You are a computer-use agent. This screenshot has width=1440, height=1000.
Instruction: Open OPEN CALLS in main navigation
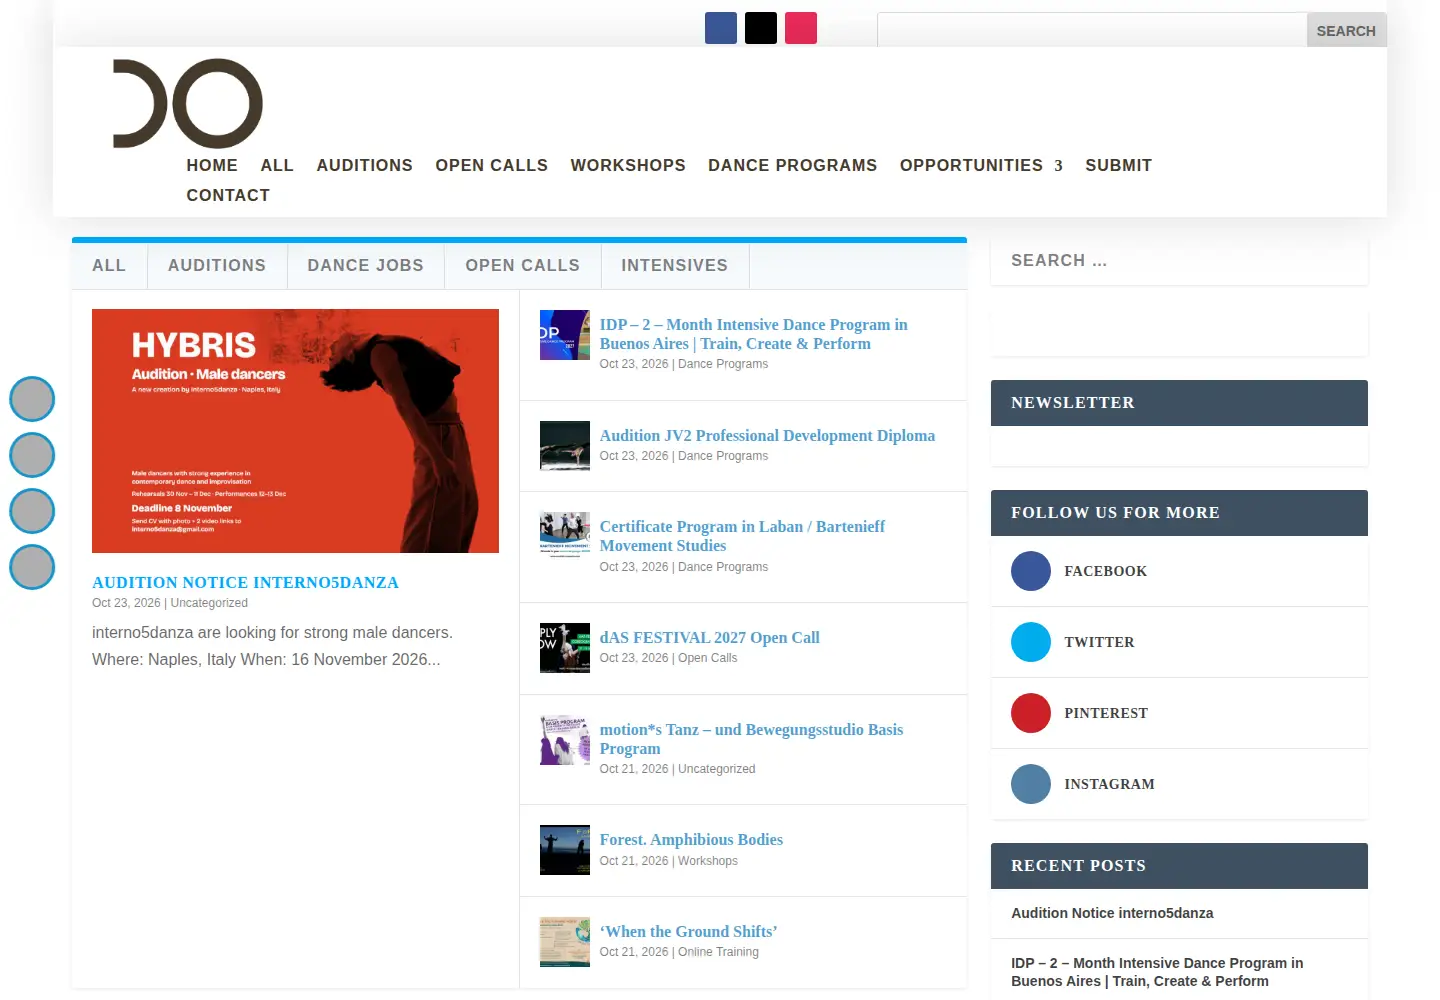tap(492, 165)
